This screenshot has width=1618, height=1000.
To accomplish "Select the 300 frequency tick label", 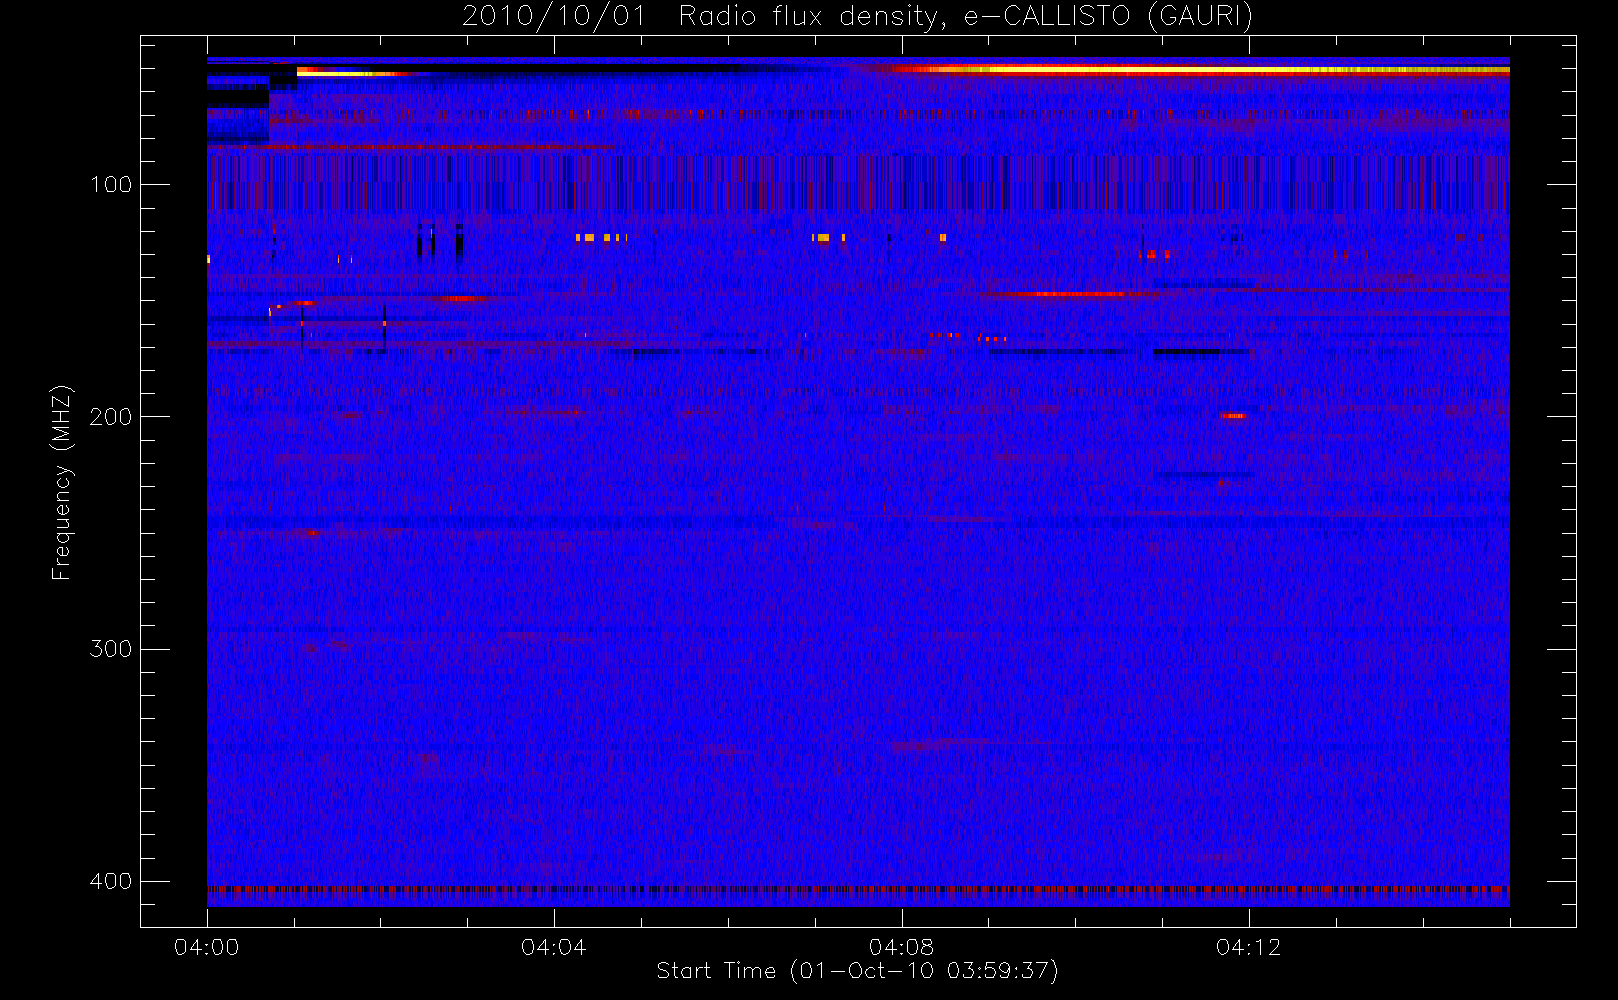I will (x=111, y=649).
